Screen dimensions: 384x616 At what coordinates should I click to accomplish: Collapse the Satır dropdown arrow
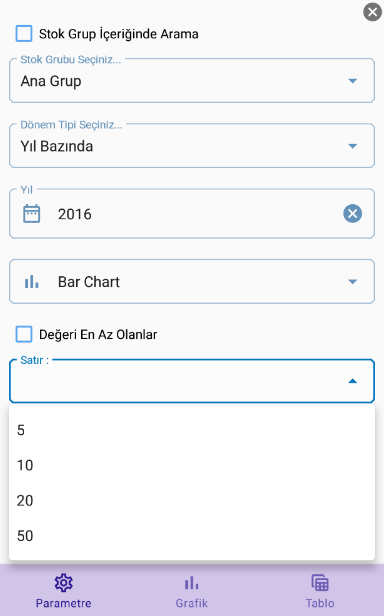[353, 381]
